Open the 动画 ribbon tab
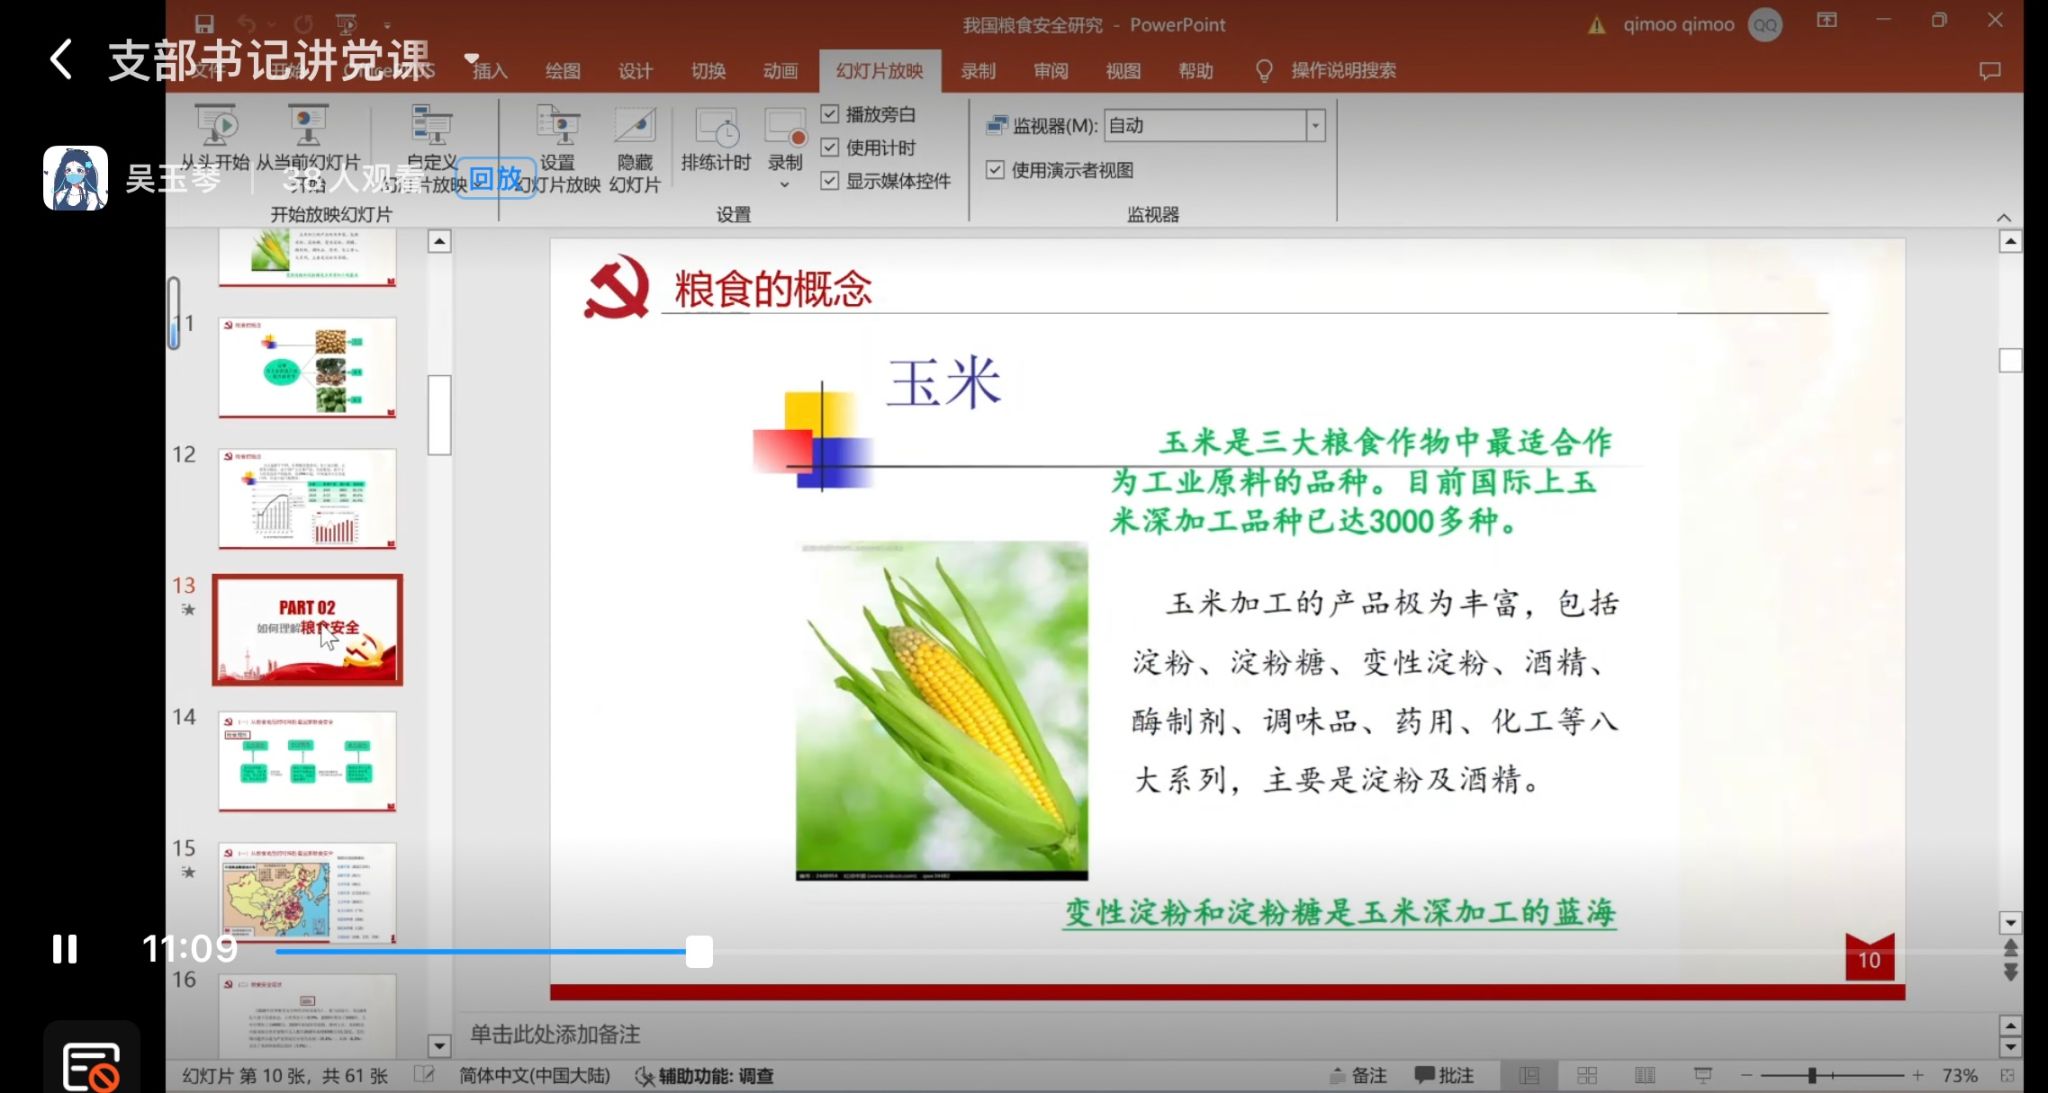2048x1093 pixels. pos(780,71)
